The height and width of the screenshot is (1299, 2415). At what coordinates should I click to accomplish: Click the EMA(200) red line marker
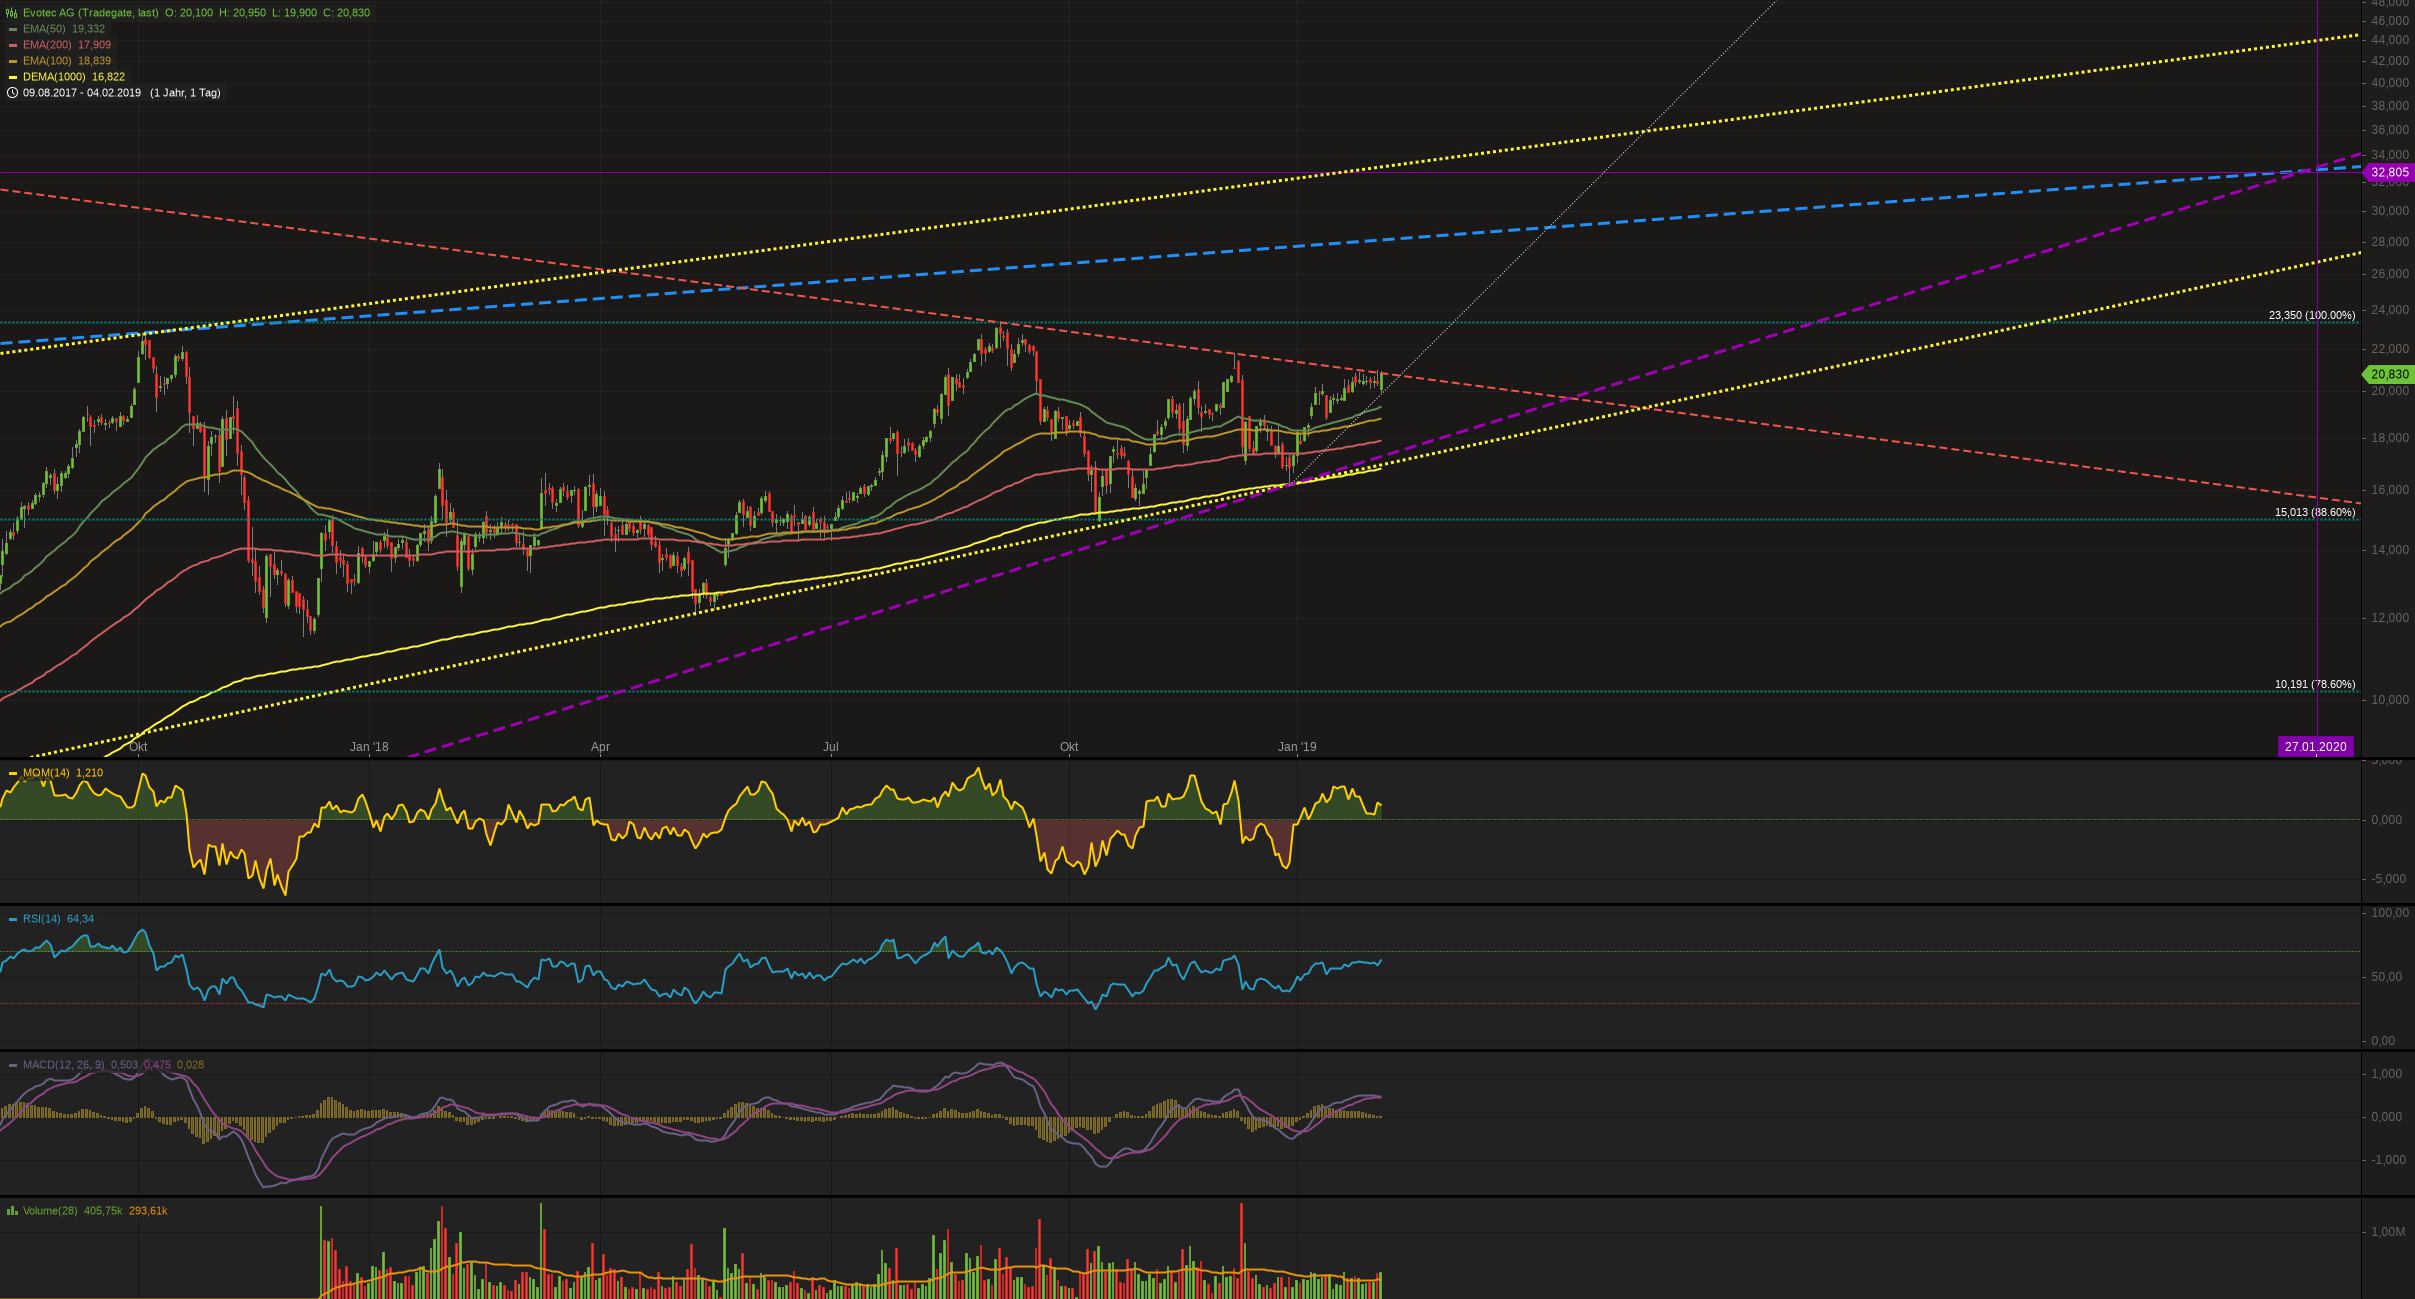tap(12, 45)
